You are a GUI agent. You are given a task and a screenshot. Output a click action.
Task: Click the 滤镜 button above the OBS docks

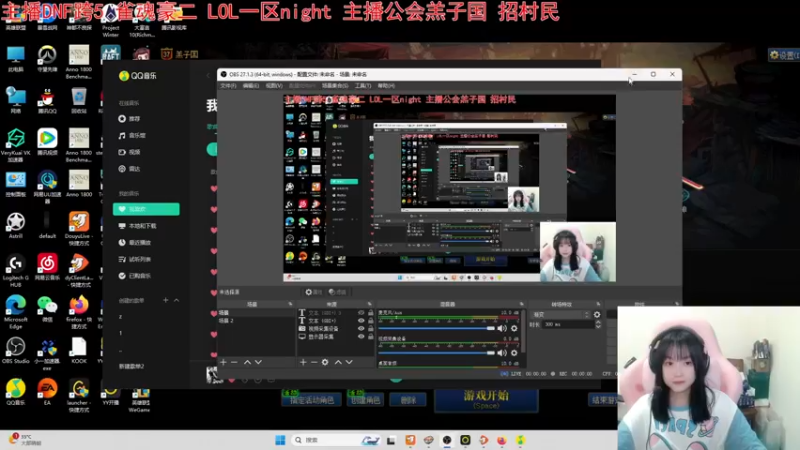pyautogui.click(x=338, y=292)
